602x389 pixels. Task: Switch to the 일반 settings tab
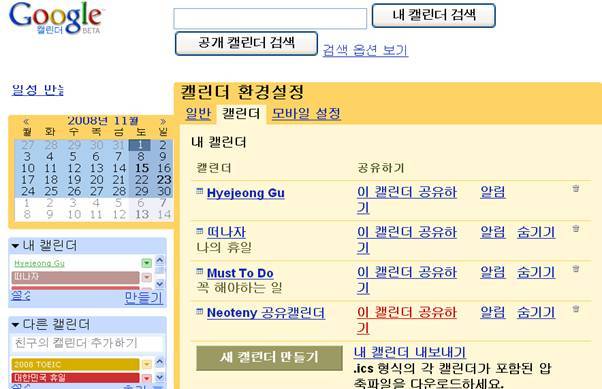[198, 114]
